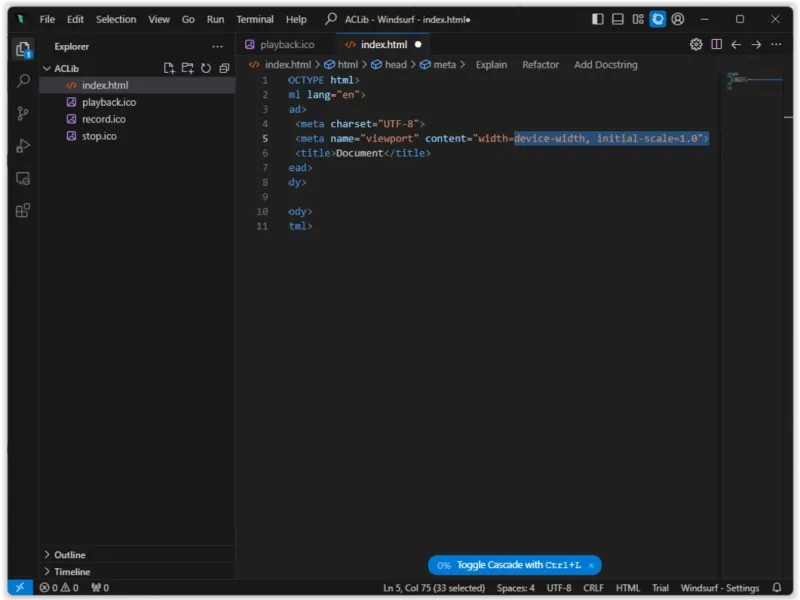
Task: Open breadcrumb meta element dropdown
Action: pyautogui.click(x=438, y=65)
